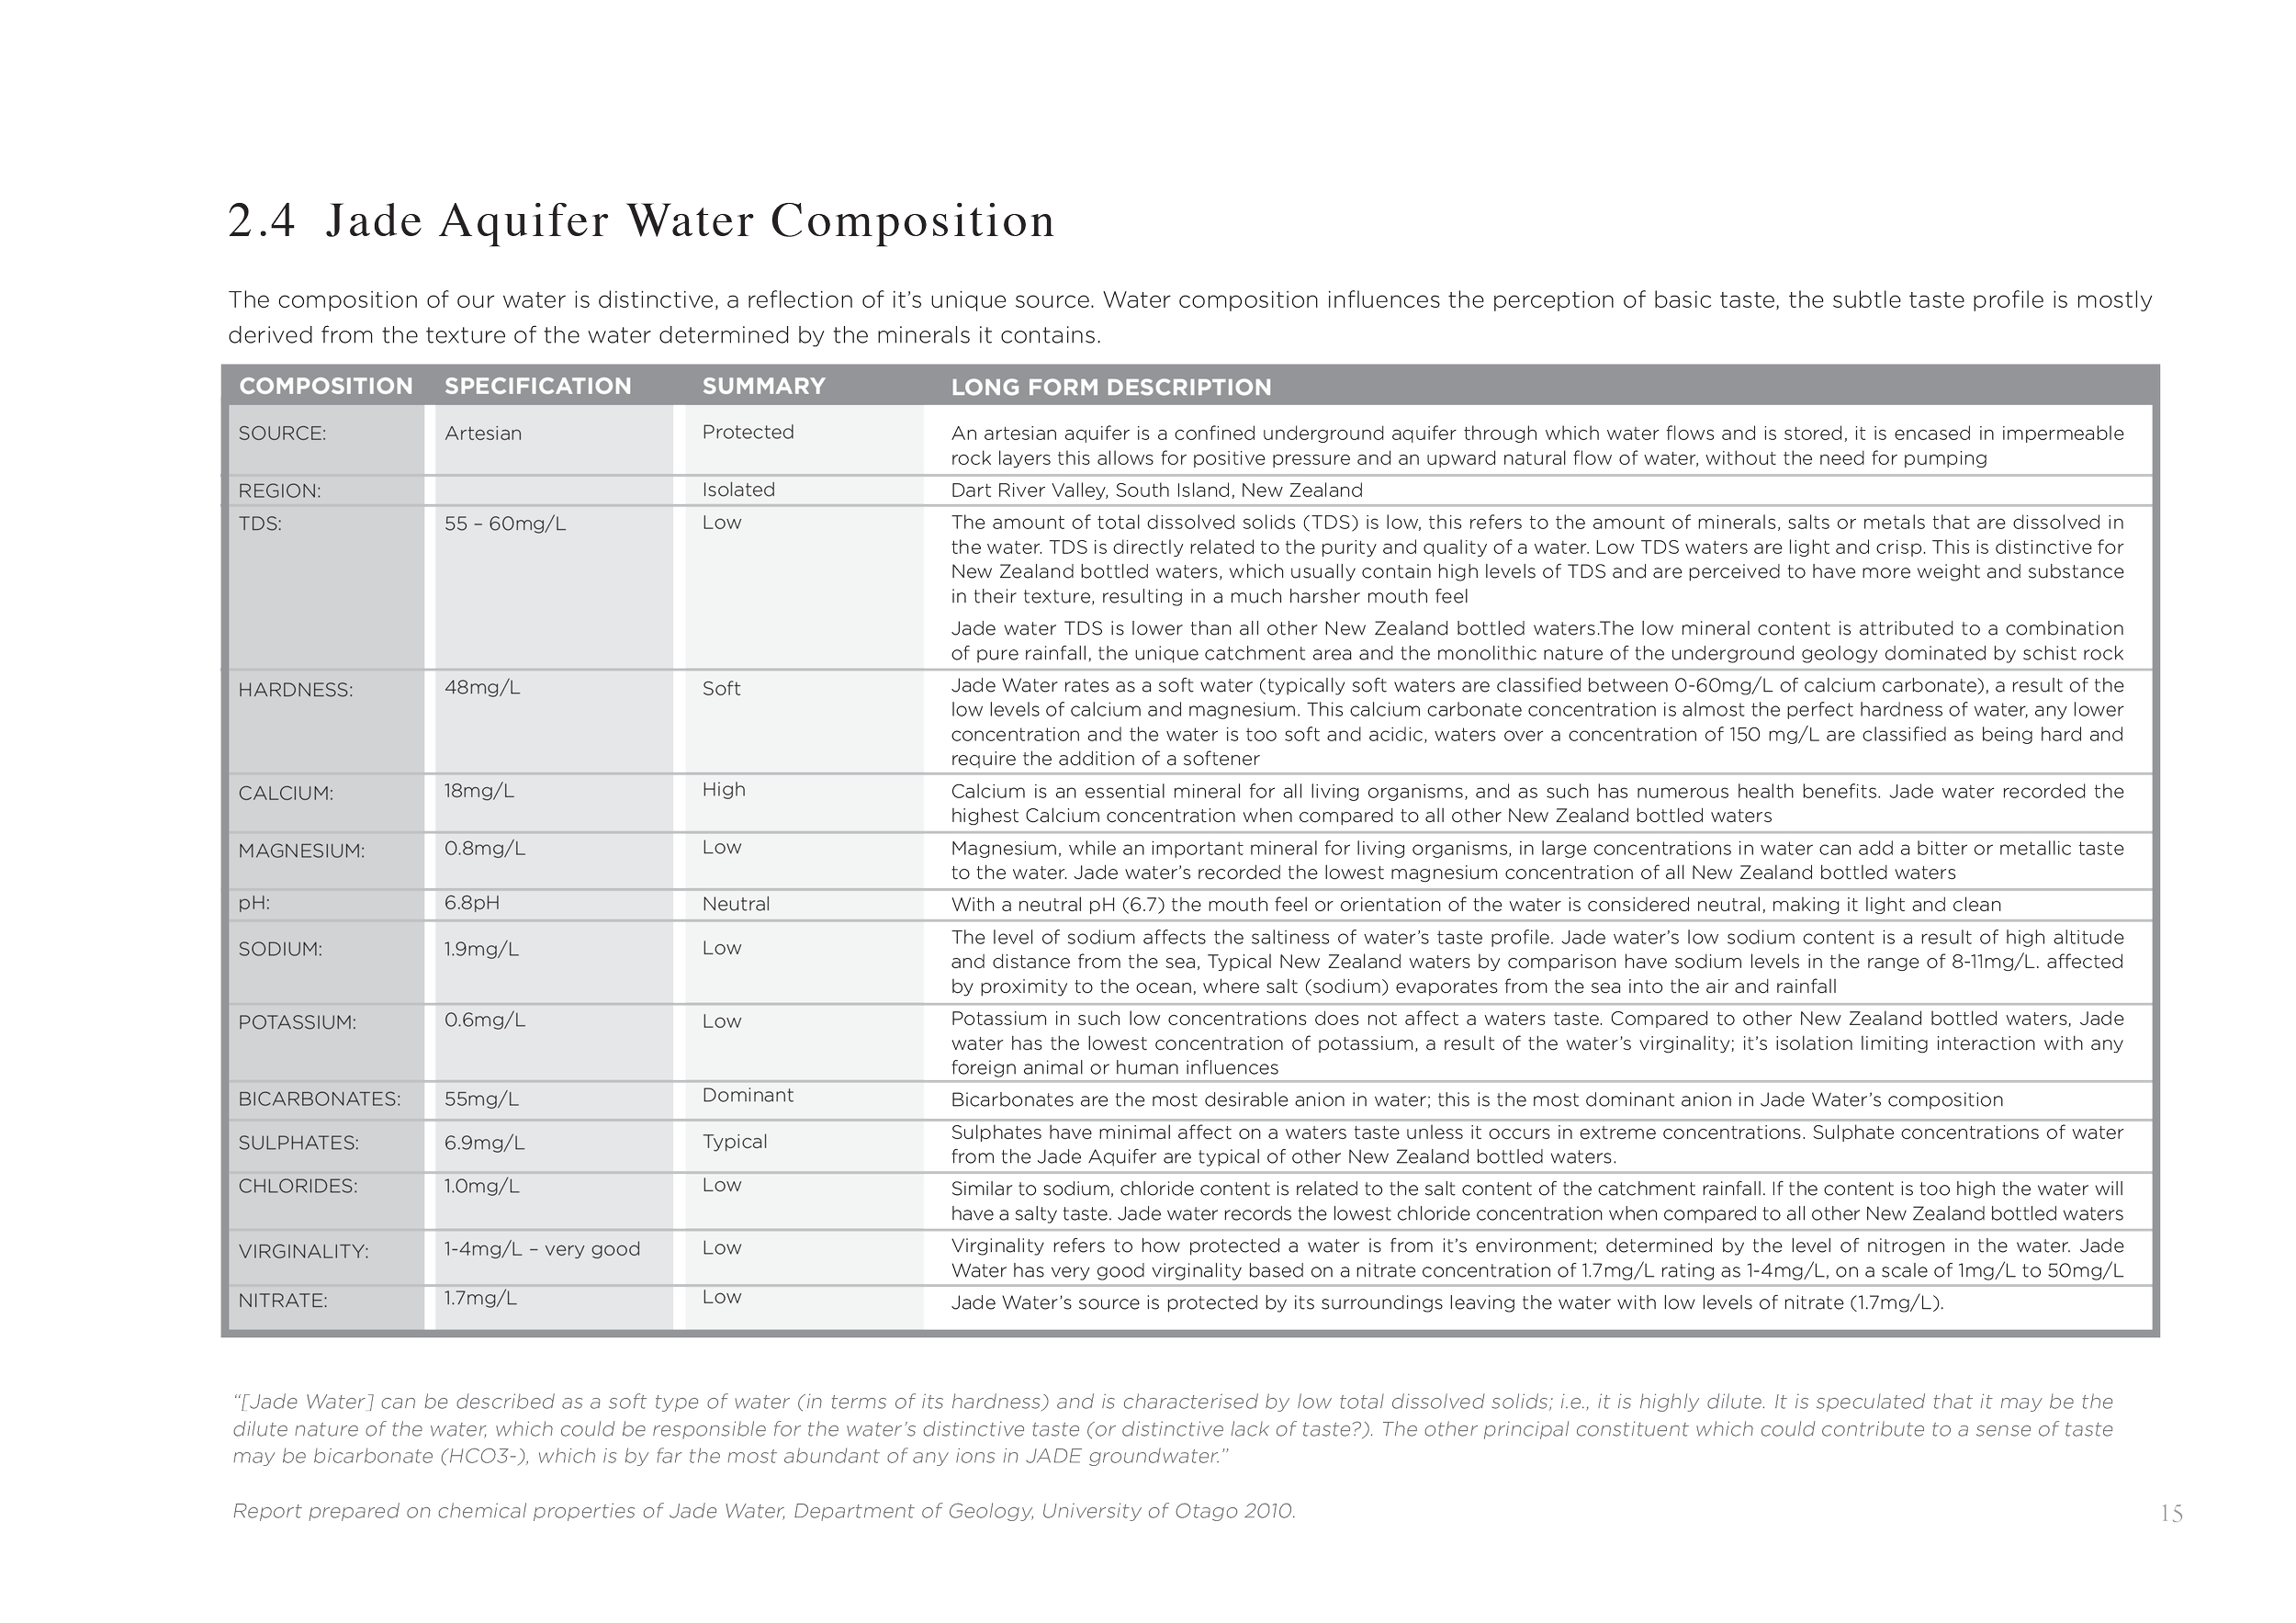The image size is (2296, 1623).
Task: Select the BICARBONATES row label
Action: 319,1099
